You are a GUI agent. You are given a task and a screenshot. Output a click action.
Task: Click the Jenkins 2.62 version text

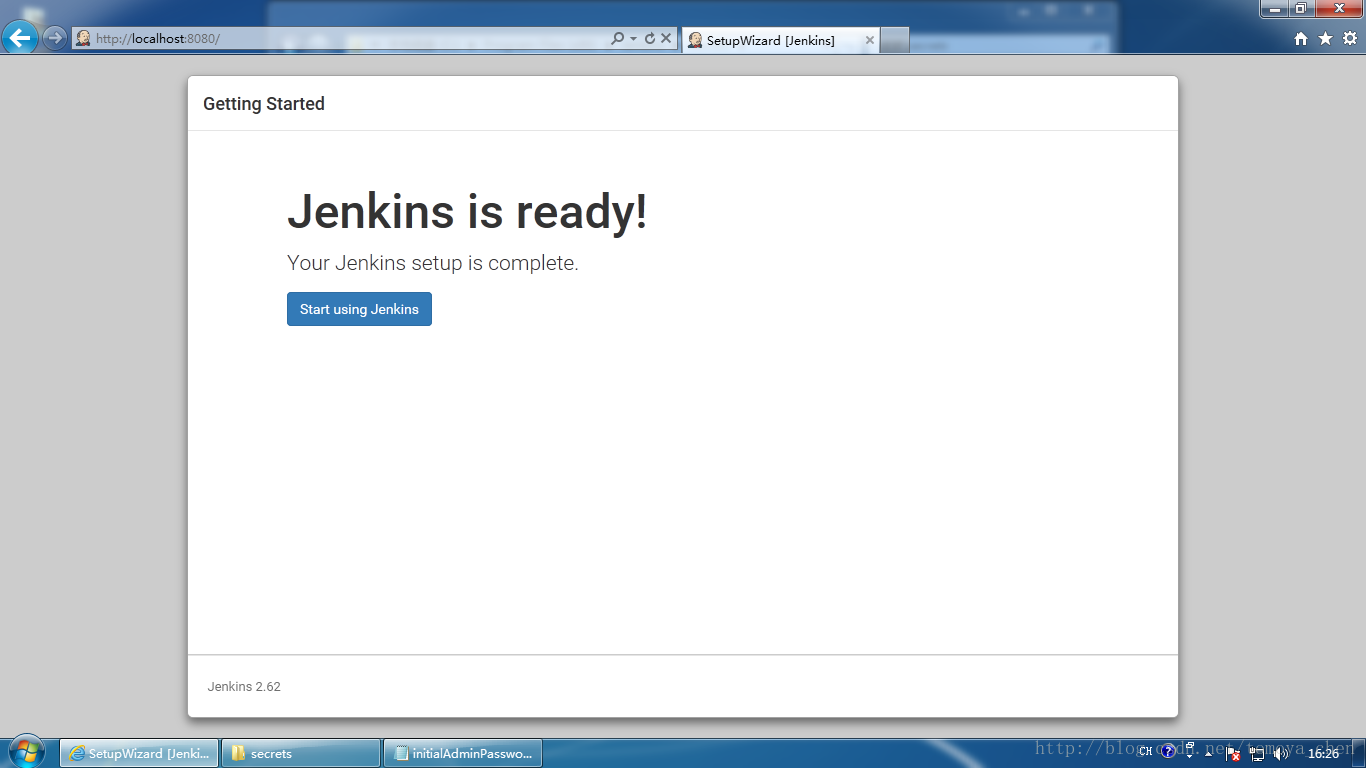pos(244,687)
